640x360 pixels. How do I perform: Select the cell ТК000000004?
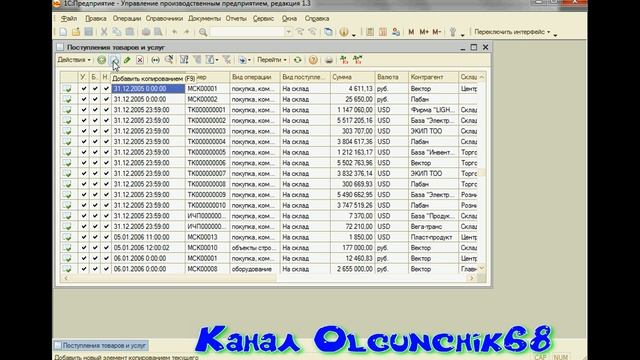[207, 142]
